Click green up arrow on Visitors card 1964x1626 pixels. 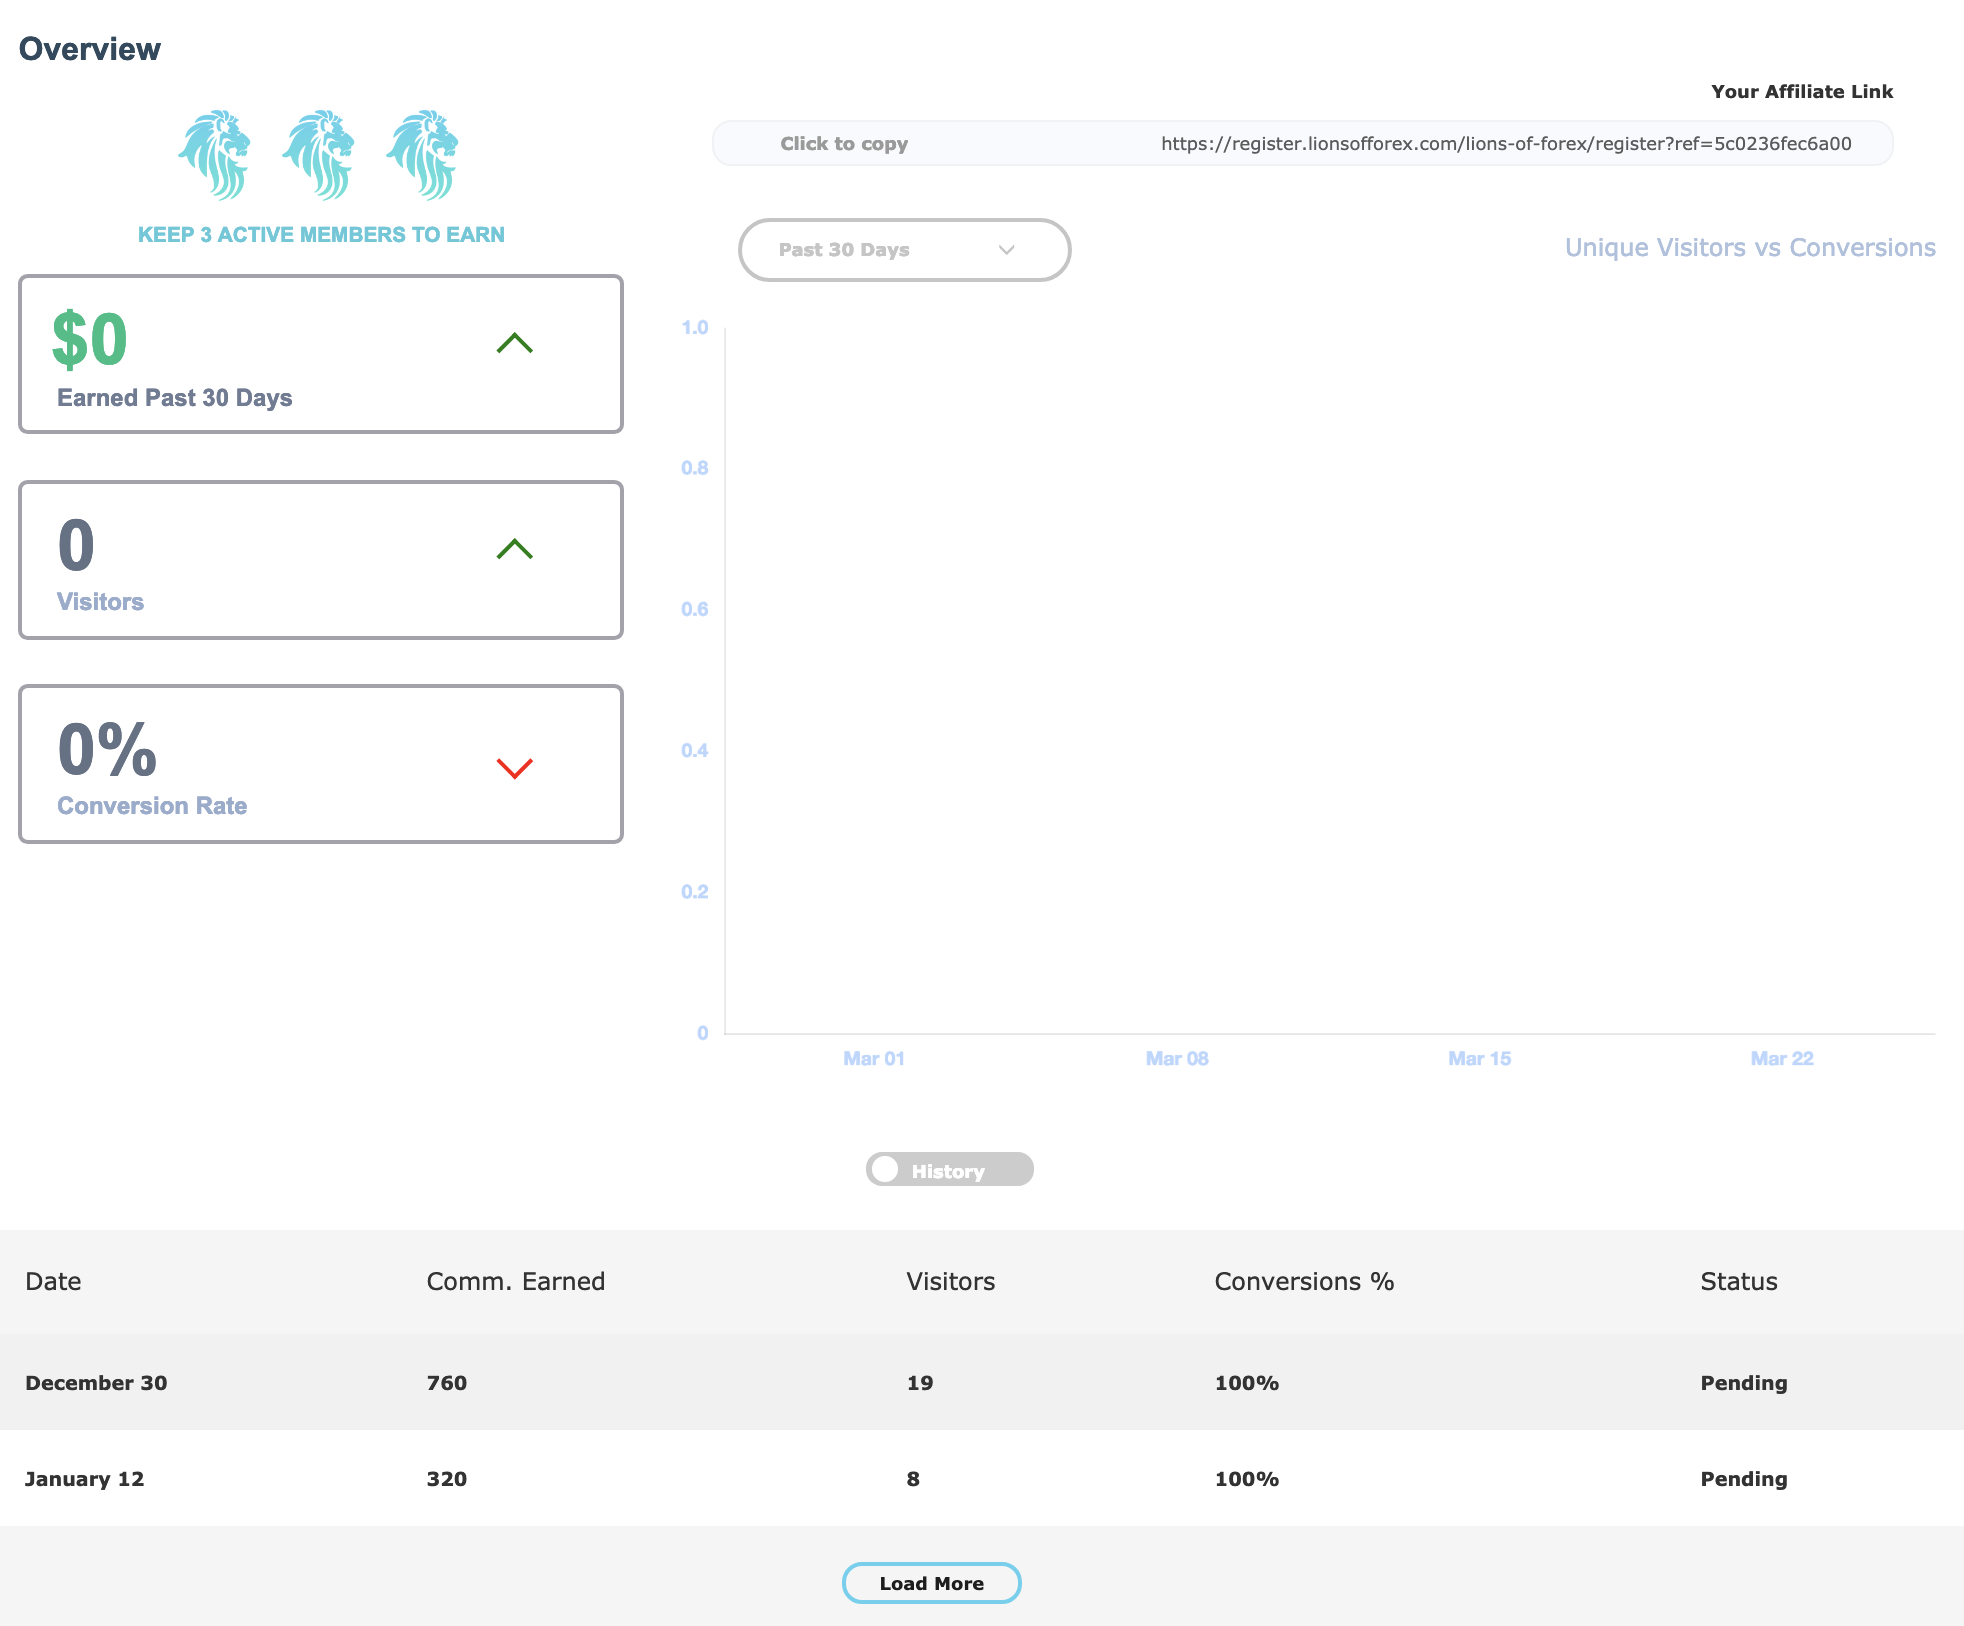click(x=515, y=549)
